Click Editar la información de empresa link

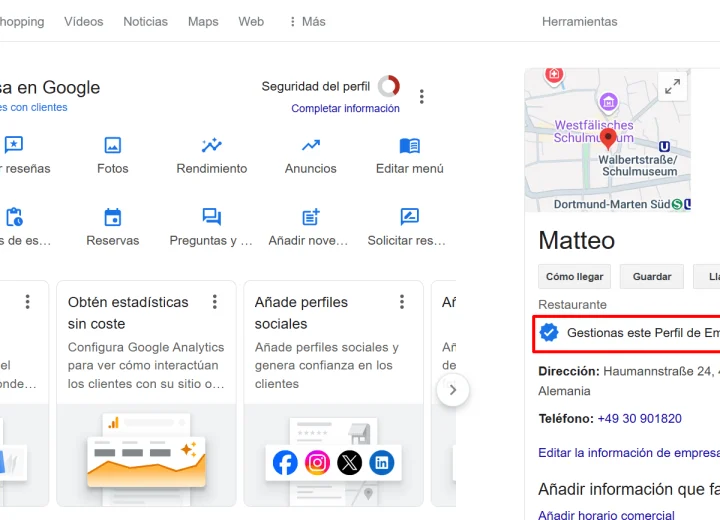click(x=629, y=453)
